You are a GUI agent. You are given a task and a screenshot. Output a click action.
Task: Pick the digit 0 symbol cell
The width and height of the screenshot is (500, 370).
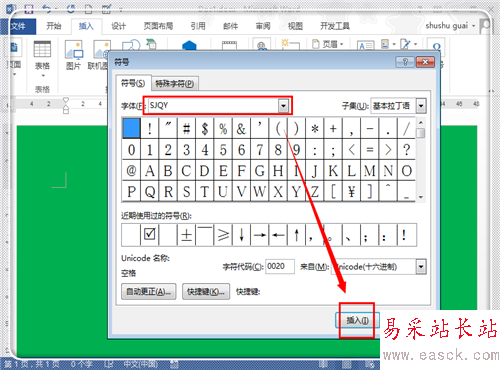pos(131,149)
